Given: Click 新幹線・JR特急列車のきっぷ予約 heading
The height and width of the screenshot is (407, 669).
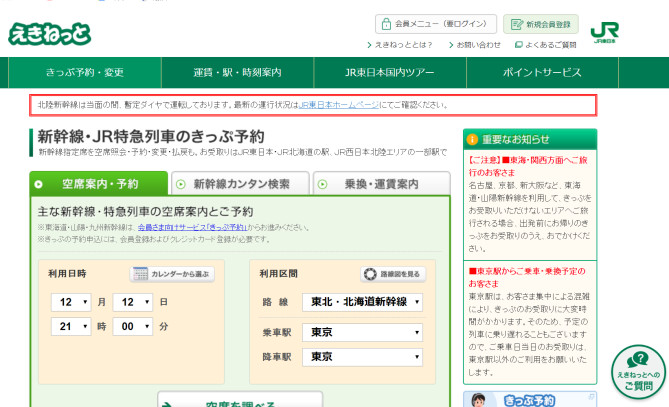Looking at the screenshot, I should 151,137.
